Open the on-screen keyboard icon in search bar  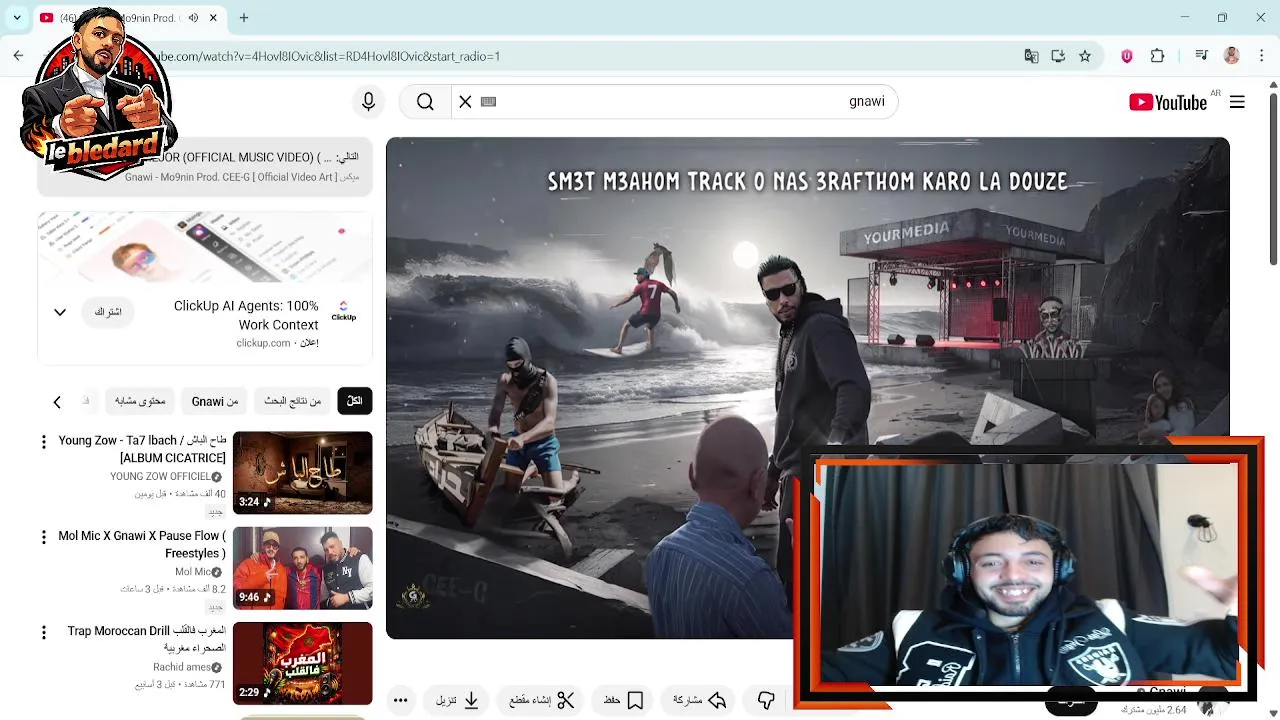point(489,102)
